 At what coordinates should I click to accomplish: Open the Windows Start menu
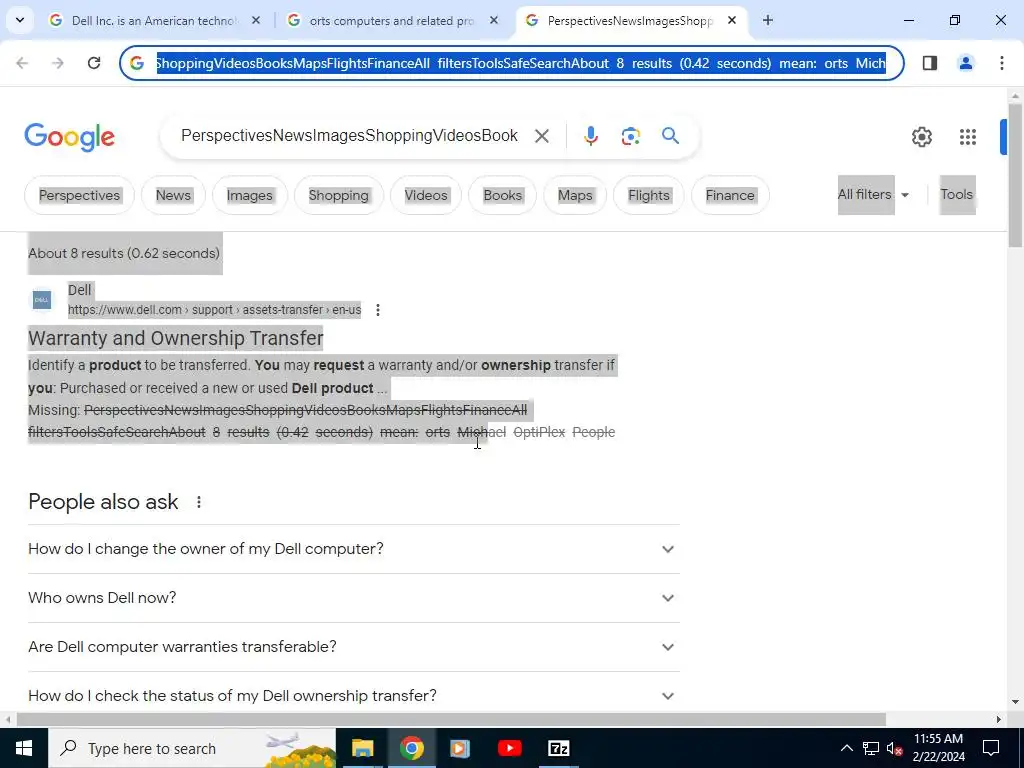24,748
